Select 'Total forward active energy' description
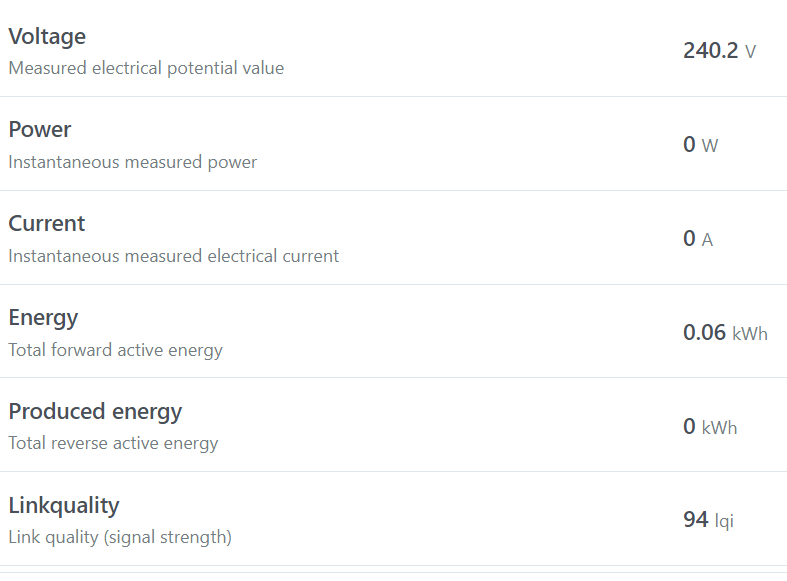This screenshot has height=581, width=787. point(116,350)
